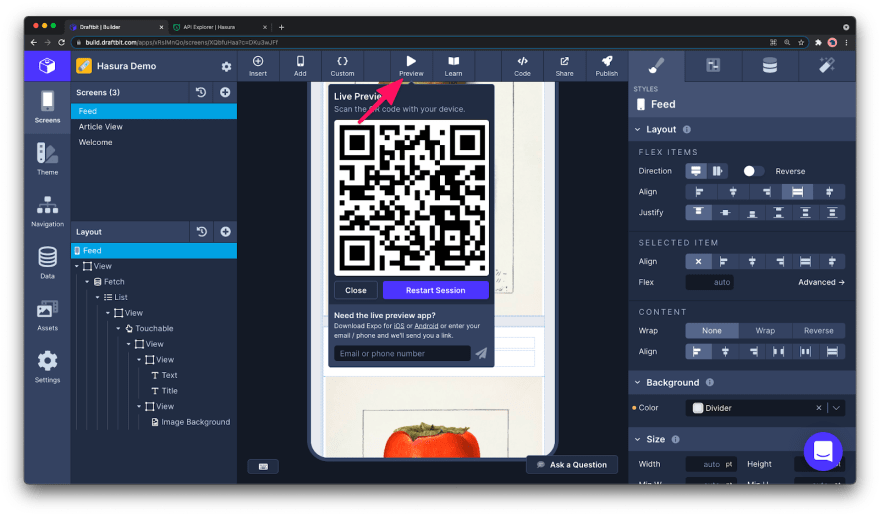This screenshot has width=880, height=516.
Task: Click the Preview play button
Action: pos(411,66)
